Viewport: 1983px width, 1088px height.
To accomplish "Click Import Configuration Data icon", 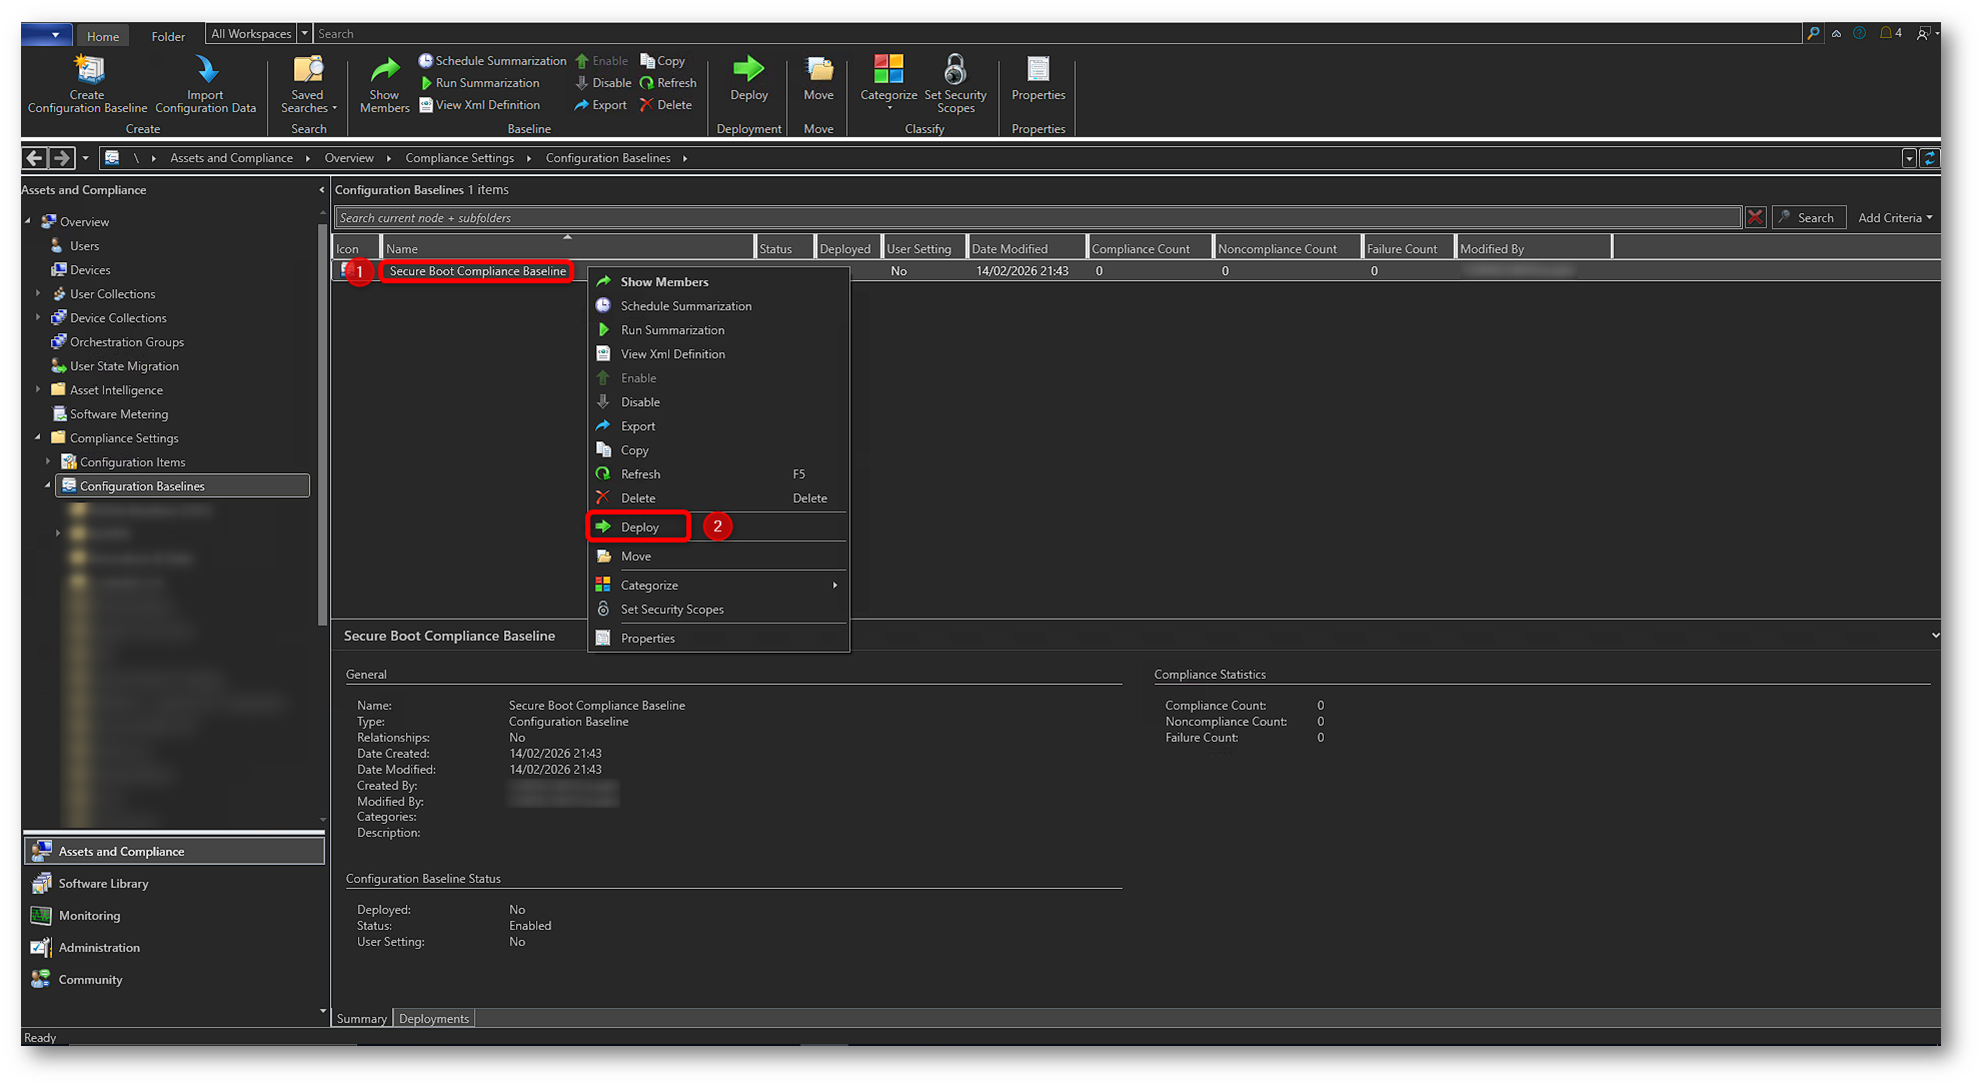I will click(x=206, y=70).
